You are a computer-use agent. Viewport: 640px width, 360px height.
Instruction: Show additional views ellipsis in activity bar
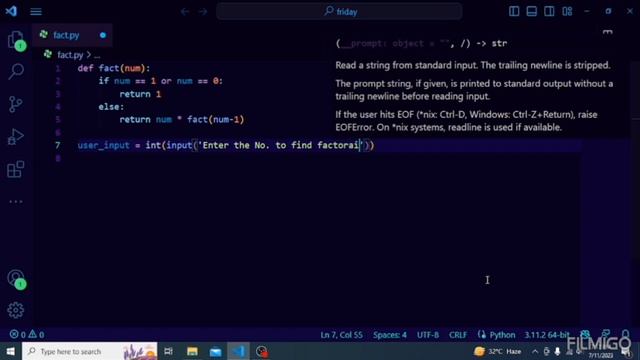tap(16, 201)
